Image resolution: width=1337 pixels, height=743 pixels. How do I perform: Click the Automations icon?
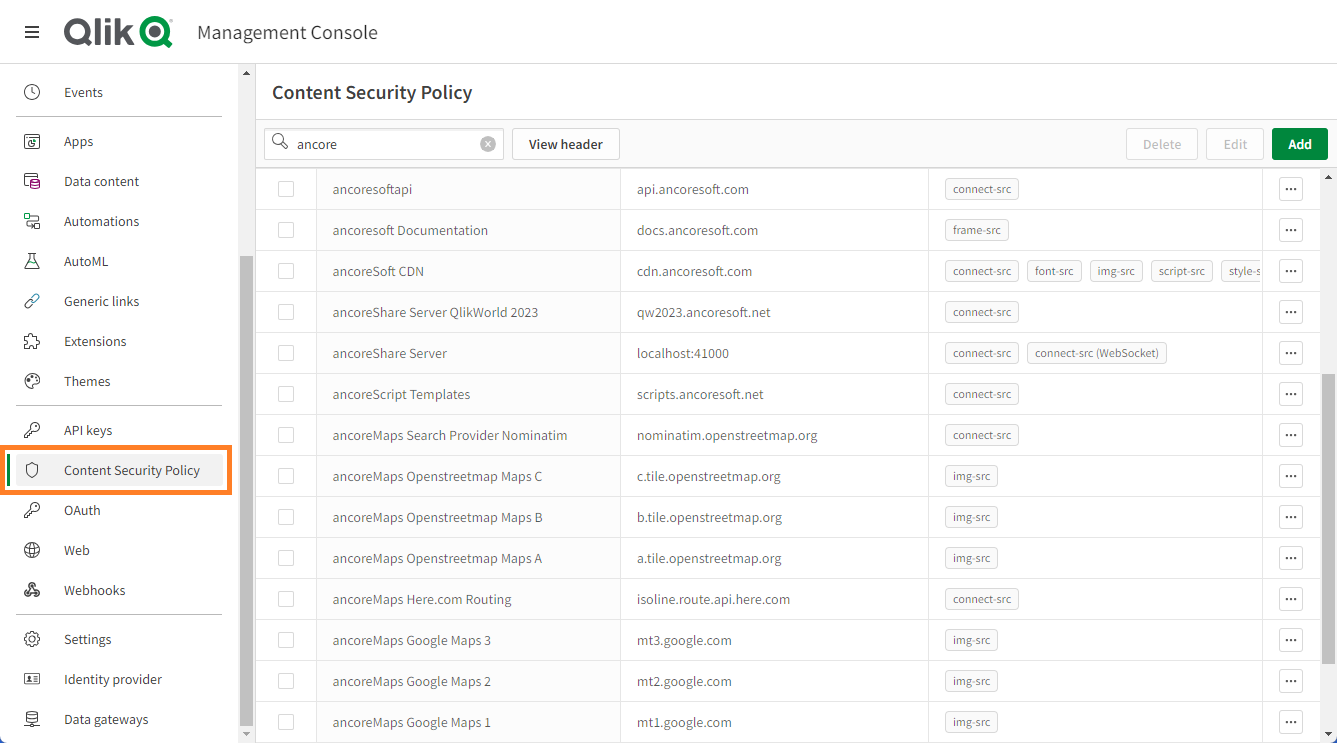coord(32,221)
